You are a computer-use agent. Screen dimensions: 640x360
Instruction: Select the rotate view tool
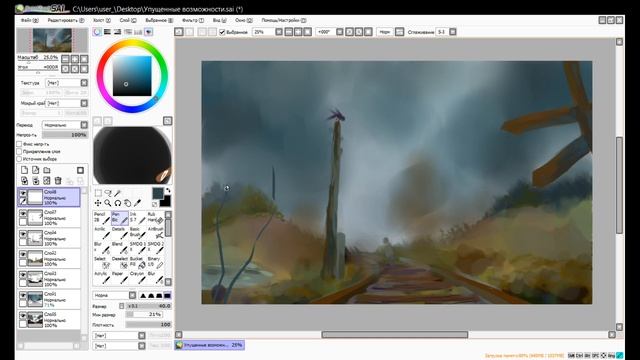click(118, 203)
